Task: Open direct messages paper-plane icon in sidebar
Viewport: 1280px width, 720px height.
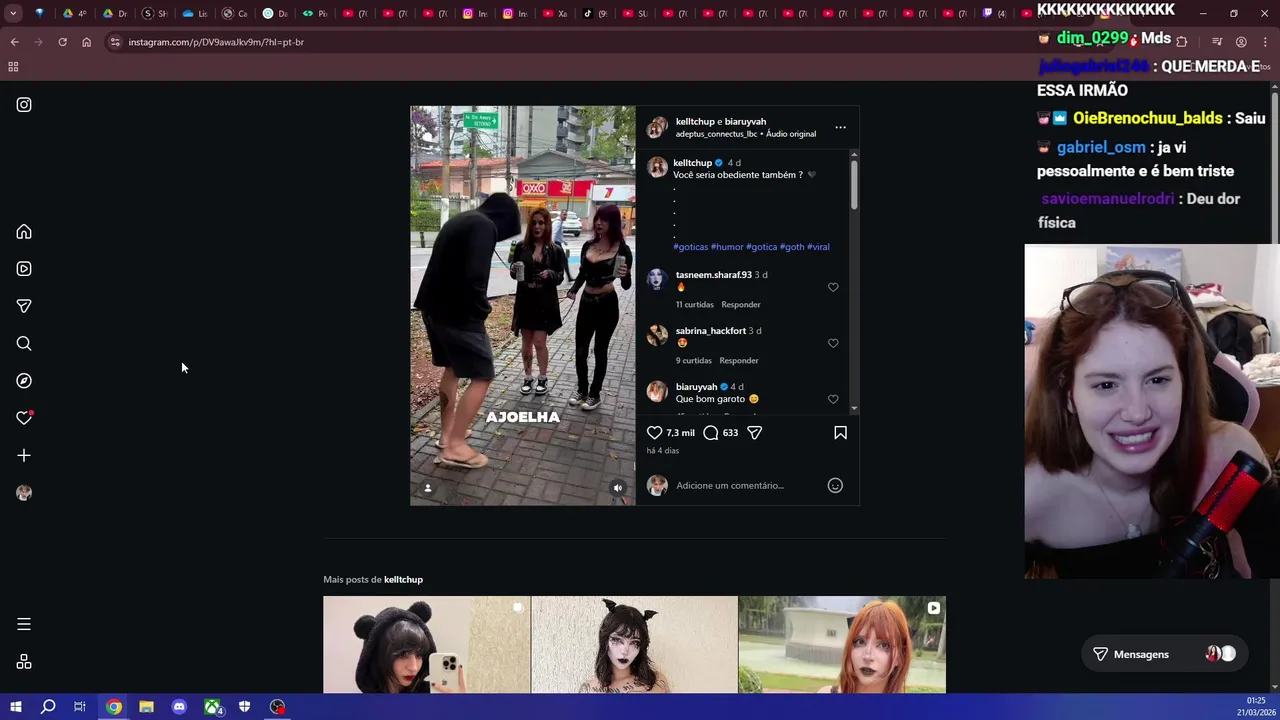Action: click(x=24, y=306)
